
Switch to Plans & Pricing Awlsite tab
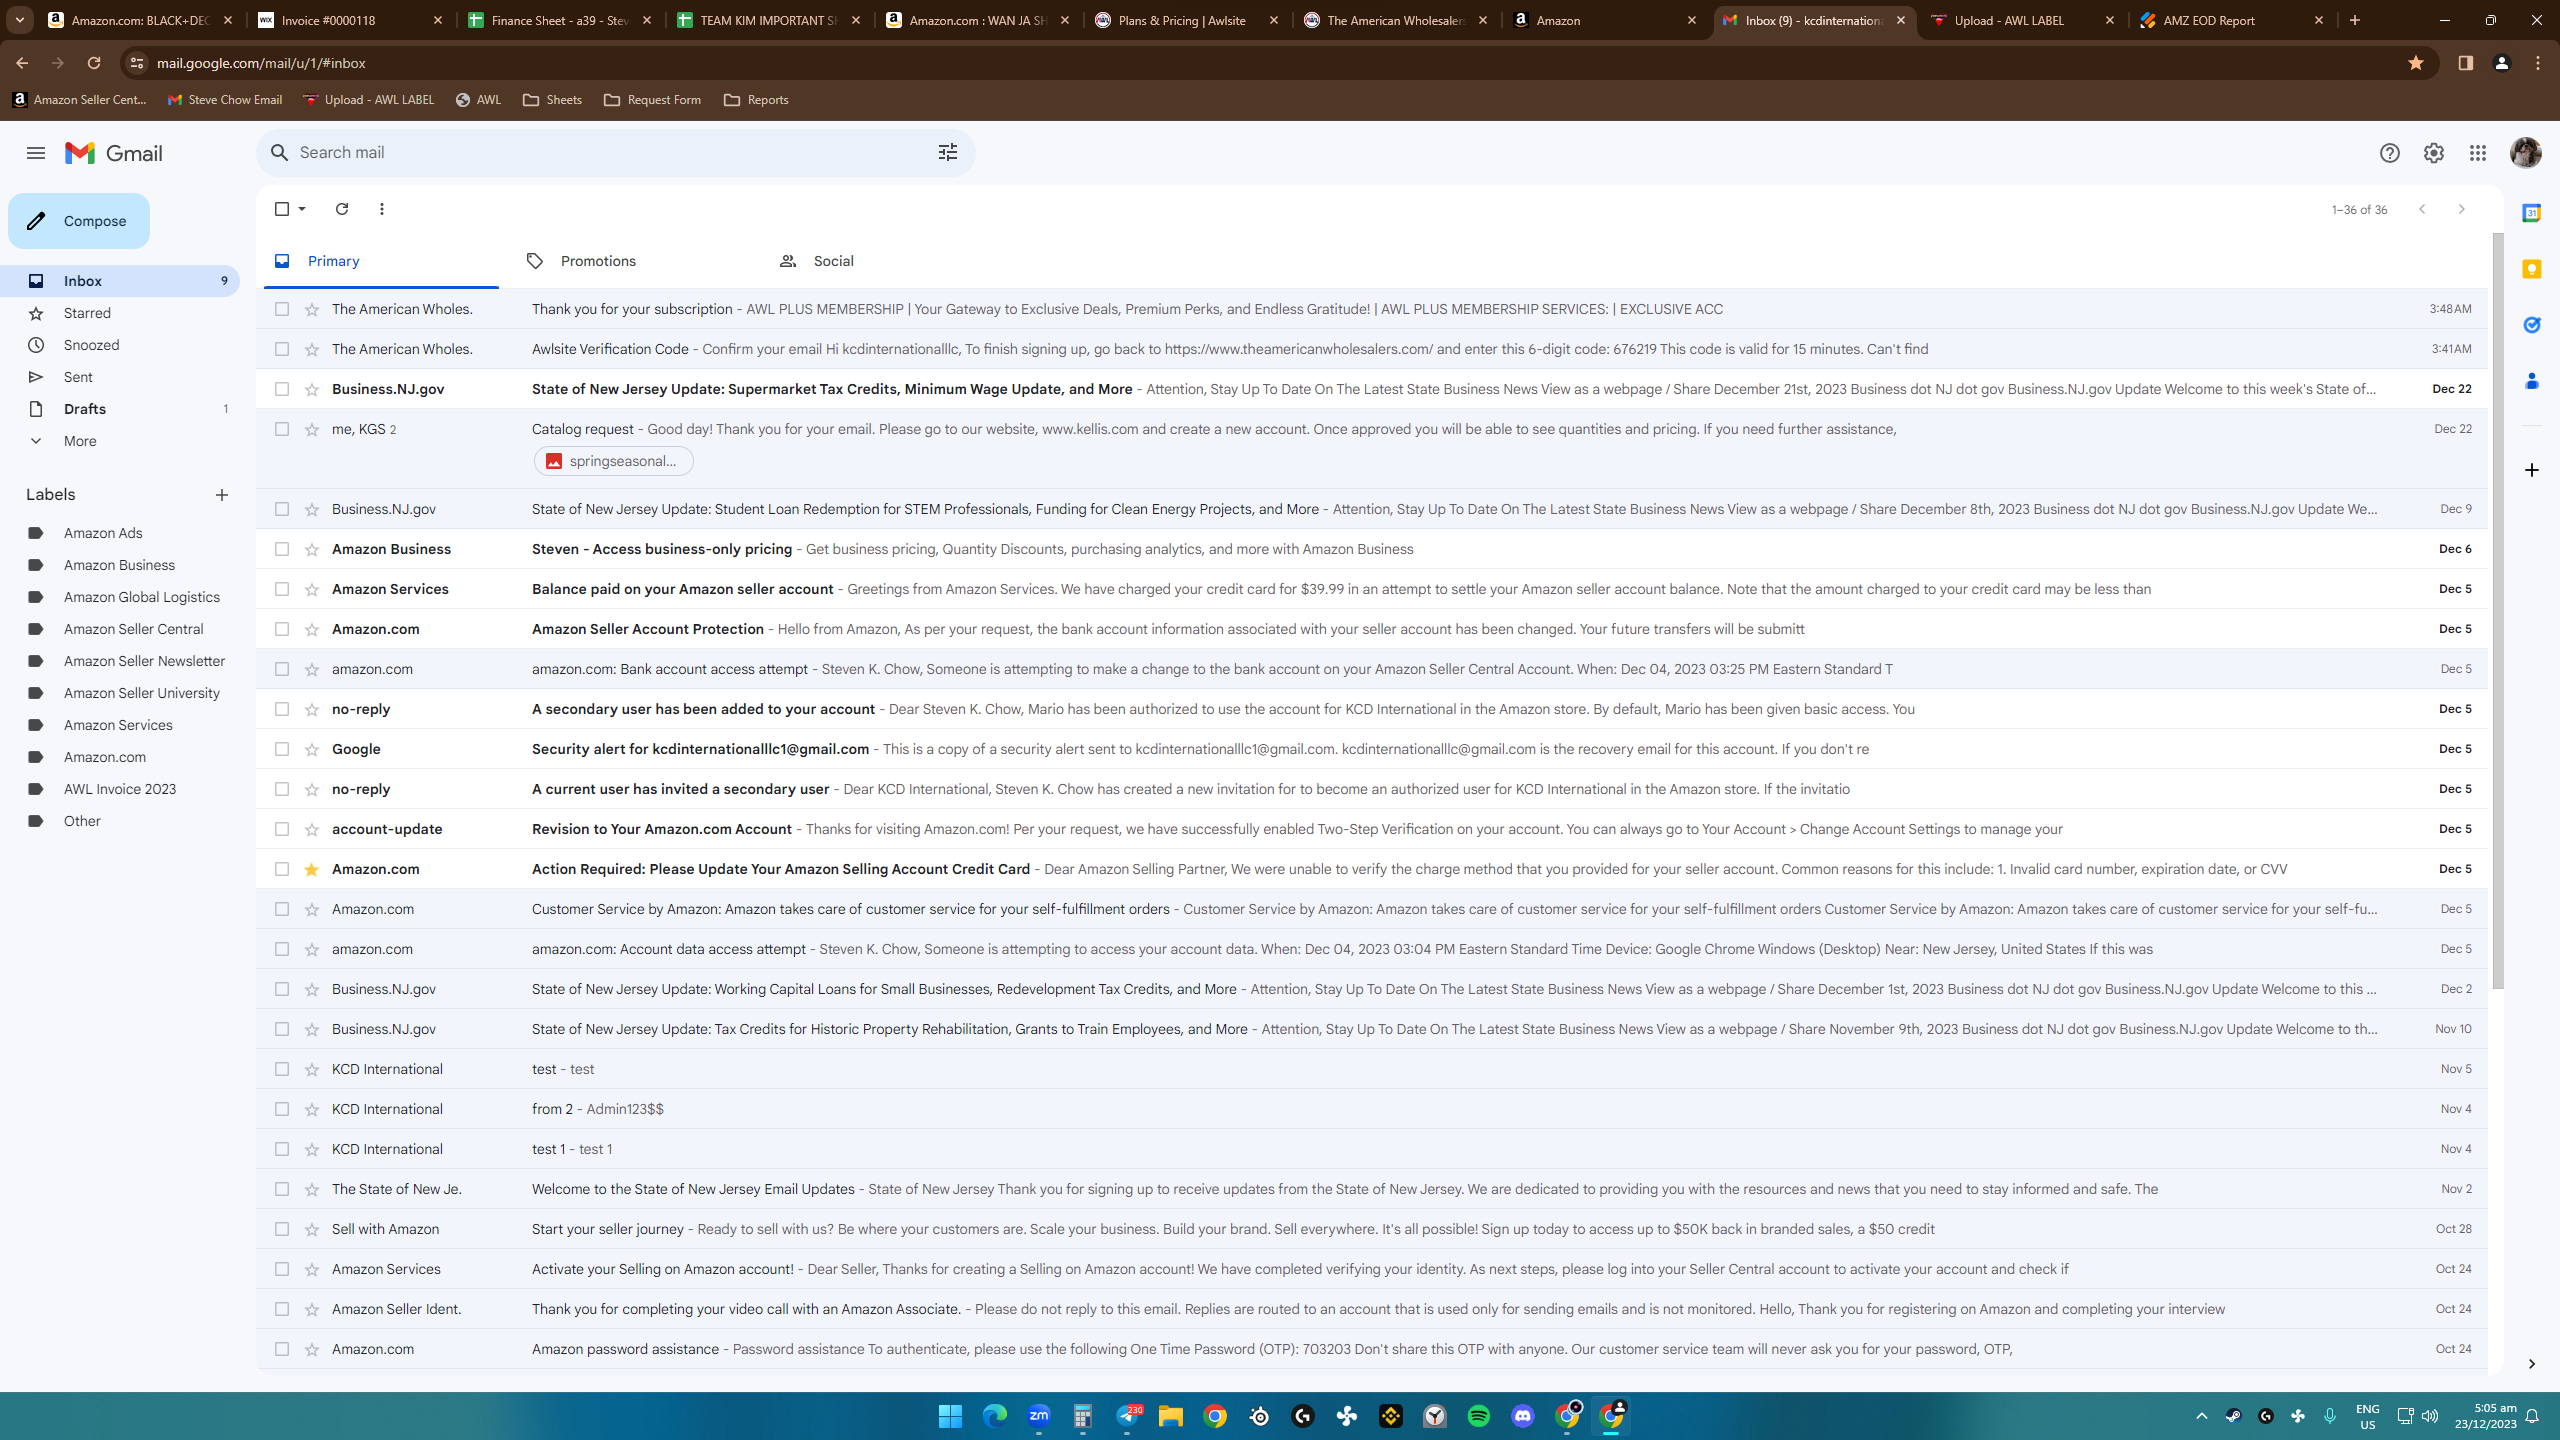click(1186, 20)
